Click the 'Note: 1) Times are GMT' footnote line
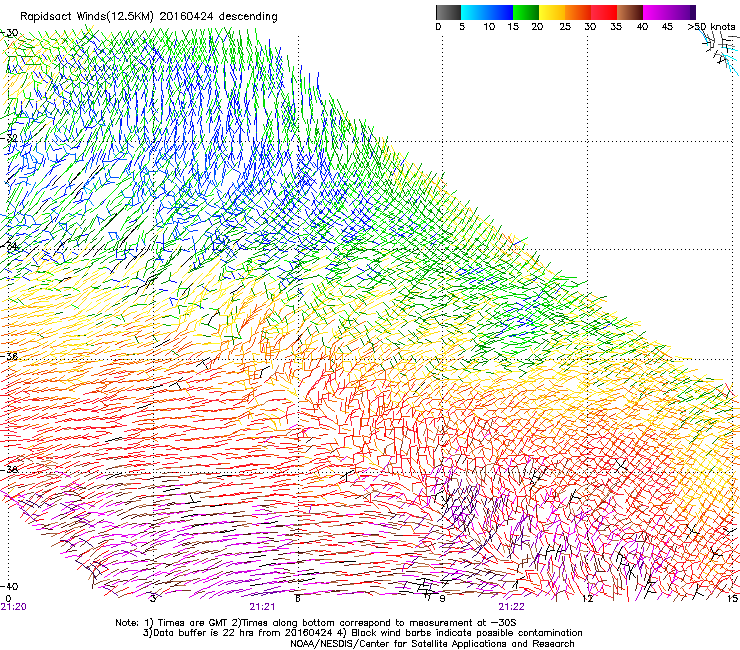 pos(315,623)
